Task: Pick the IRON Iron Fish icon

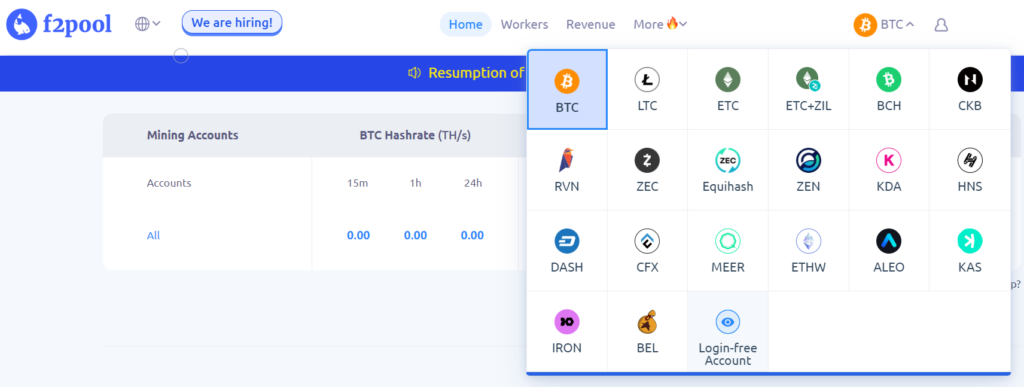Action: 567,322
